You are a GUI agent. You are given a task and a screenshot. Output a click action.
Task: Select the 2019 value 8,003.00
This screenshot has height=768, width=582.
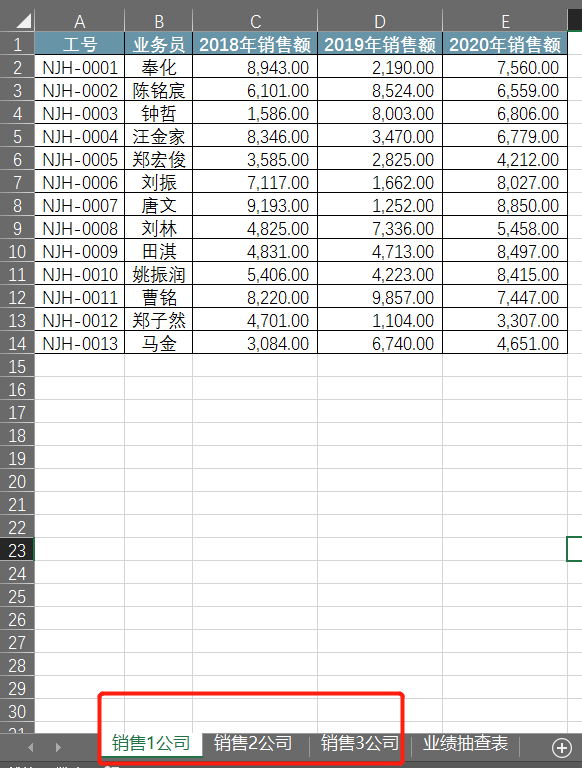(x=380, y=114)
